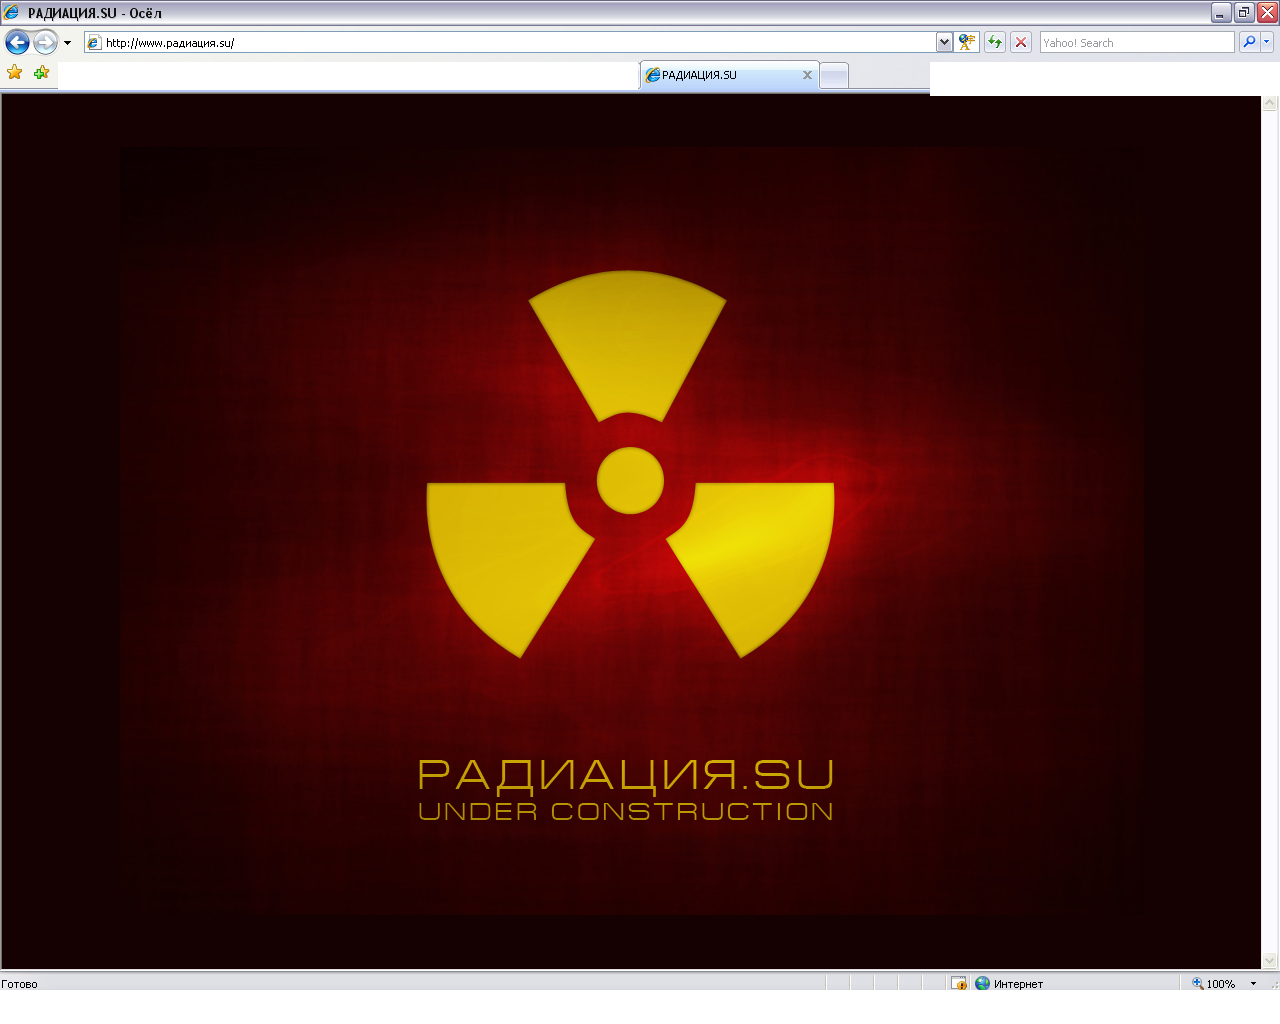Screen dimensions: 1280x1024
Task: Click the pop-up blocker status icon
Action: (958, 983)
